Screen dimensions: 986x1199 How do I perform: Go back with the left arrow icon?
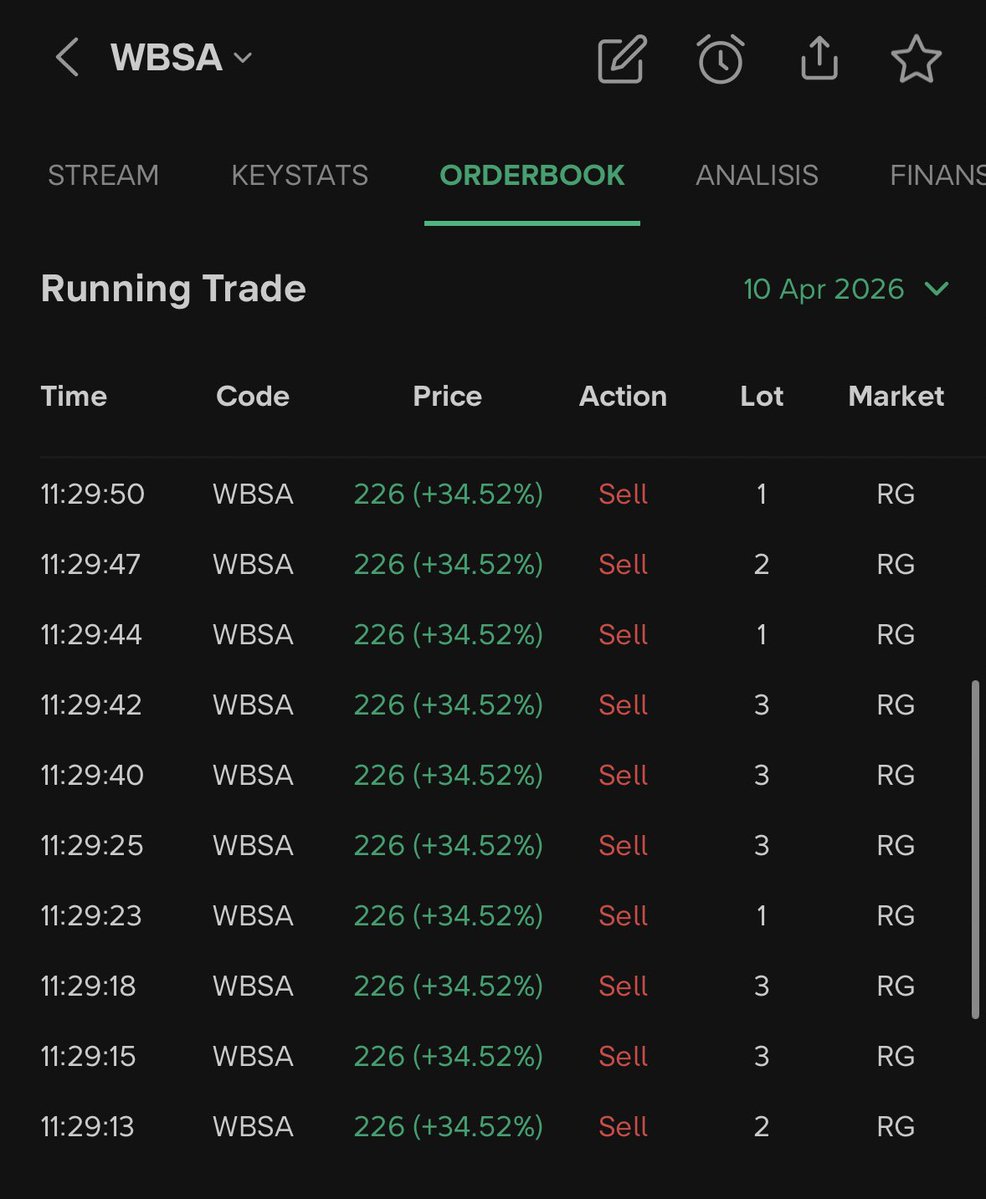67,58
